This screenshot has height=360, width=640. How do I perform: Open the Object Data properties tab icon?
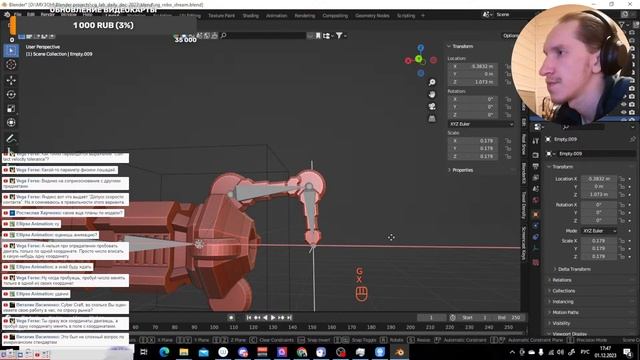(536, 248)
